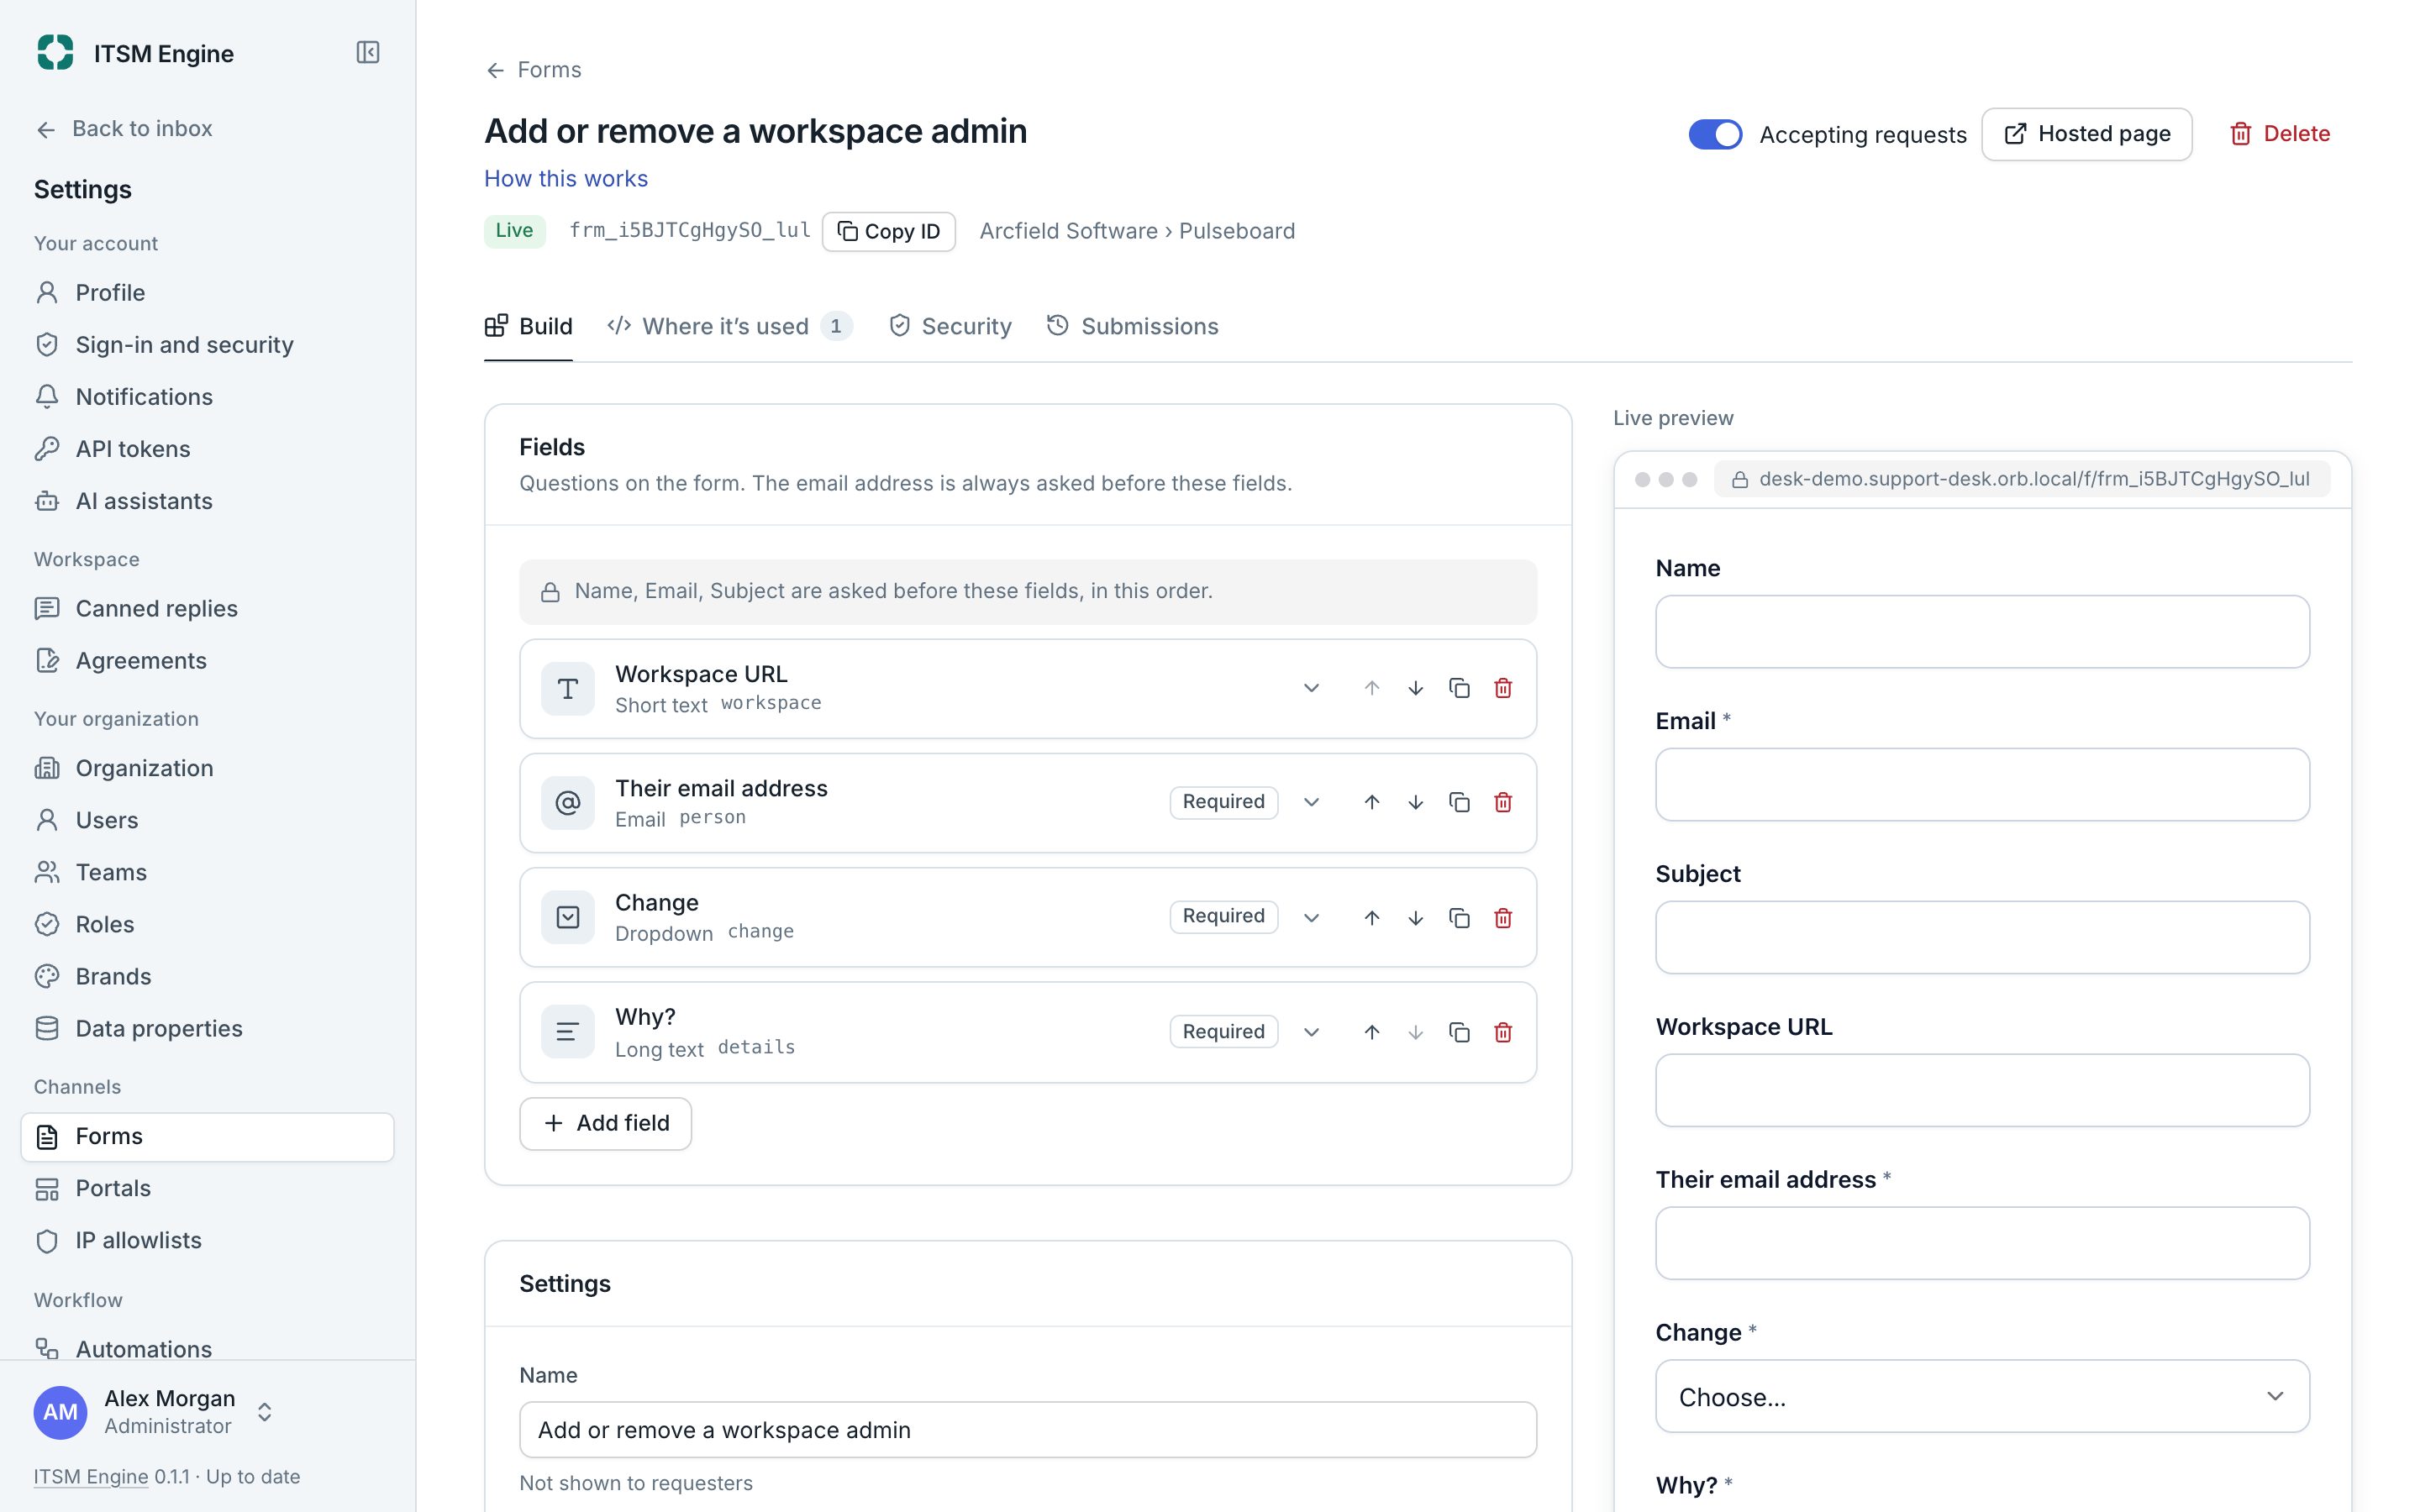2420x1512 pixels.
Task: Click Back to inbox
Action: pyautogui.click(x=124, y=129)
